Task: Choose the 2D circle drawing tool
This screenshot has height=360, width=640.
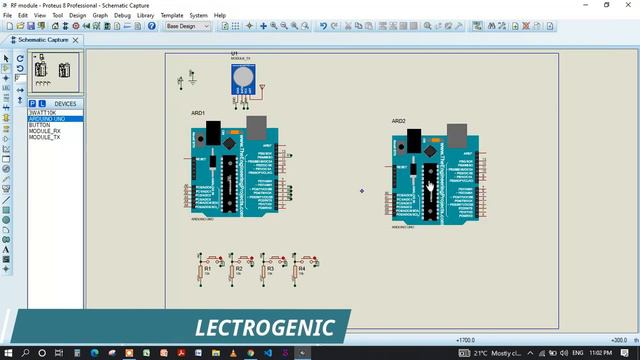Action: (6, 220)
